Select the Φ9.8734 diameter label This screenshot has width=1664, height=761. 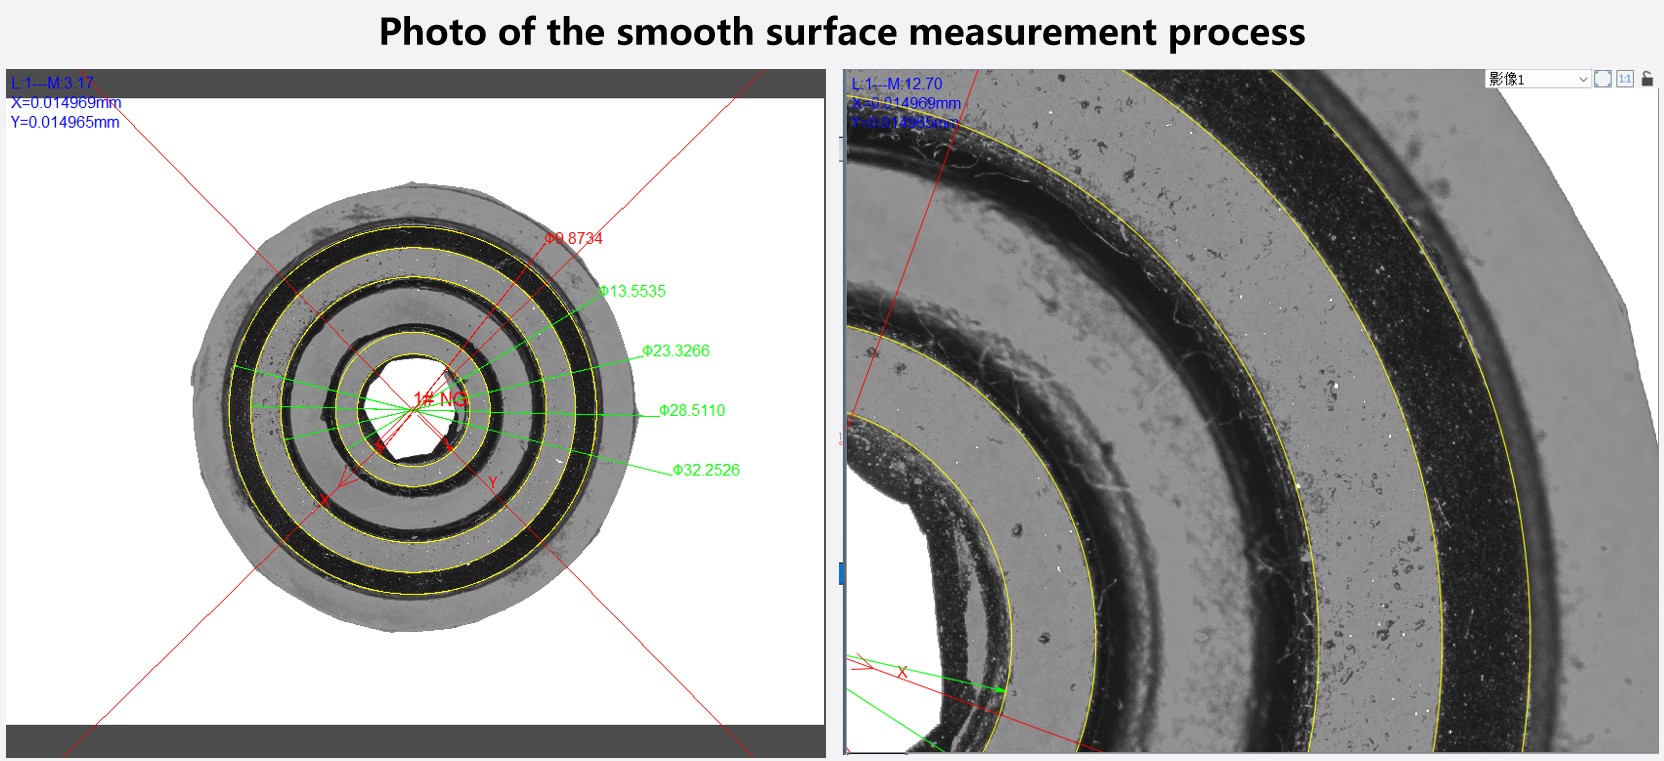pos(574,238)
